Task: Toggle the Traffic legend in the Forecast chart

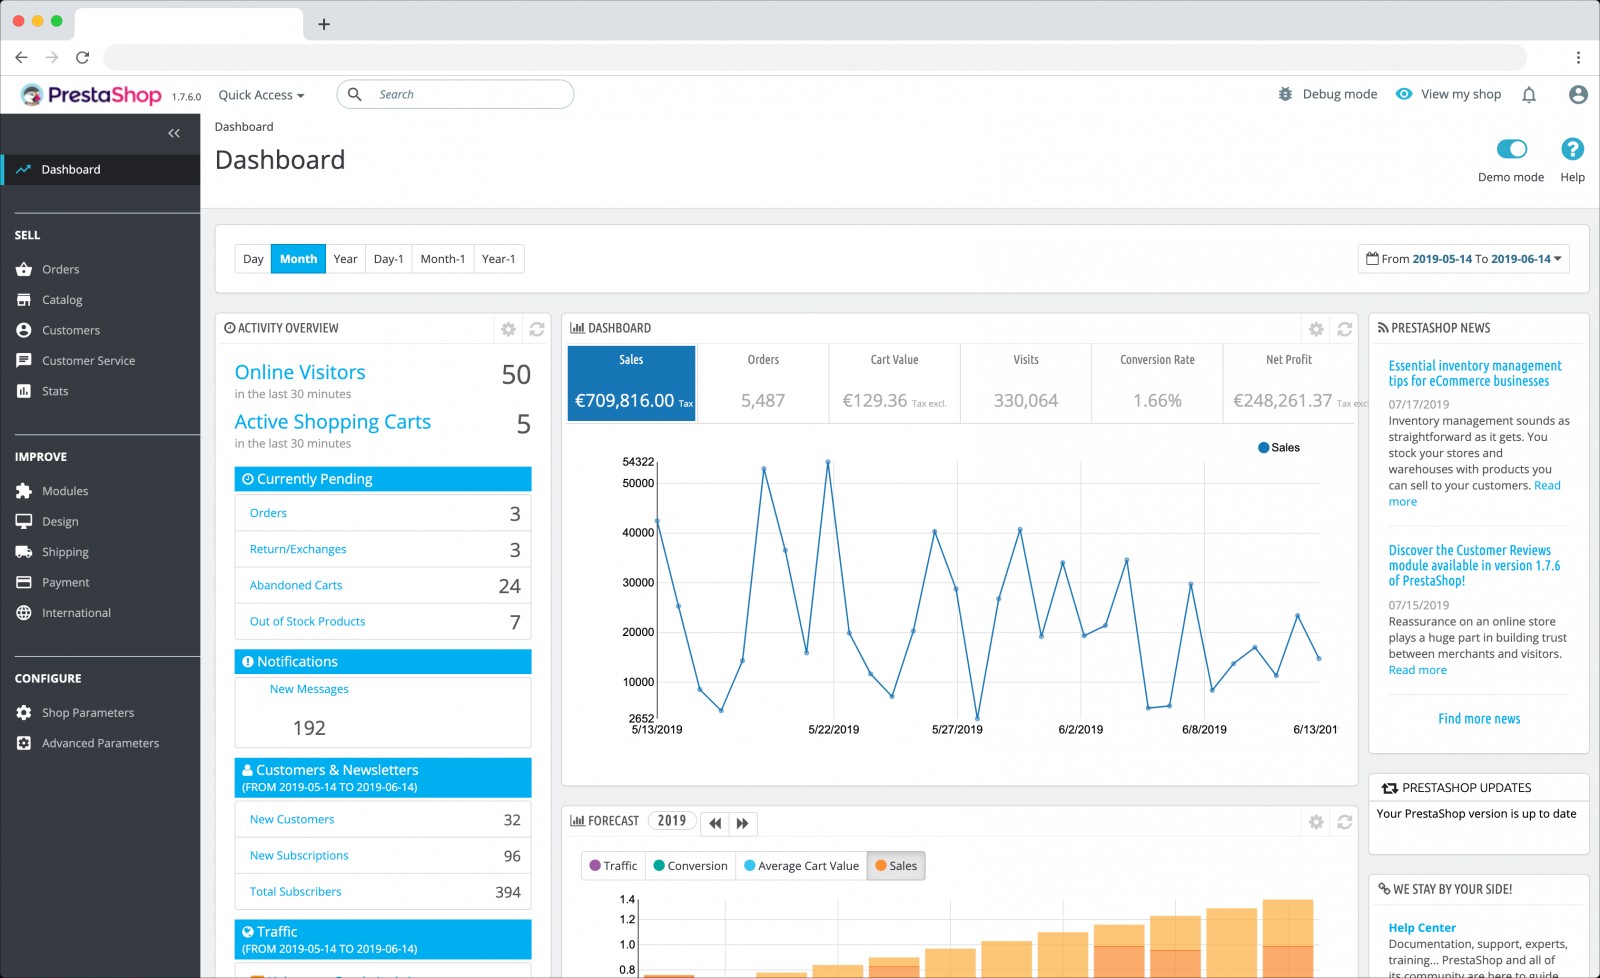Action: pos(613,865)
